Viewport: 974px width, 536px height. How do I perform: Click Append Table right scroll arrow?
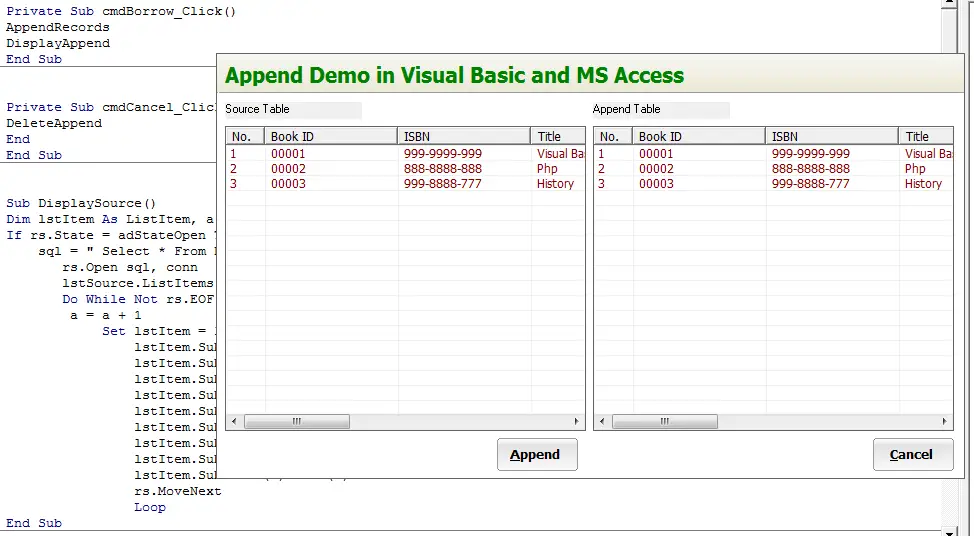(x=944, y=421)
